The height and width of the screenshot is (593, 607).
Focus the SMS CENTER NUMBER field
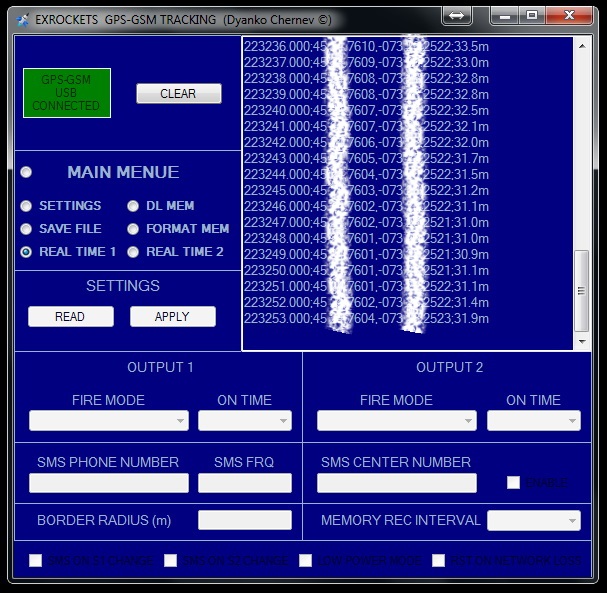pyautogui.click(x=397, y=483)
